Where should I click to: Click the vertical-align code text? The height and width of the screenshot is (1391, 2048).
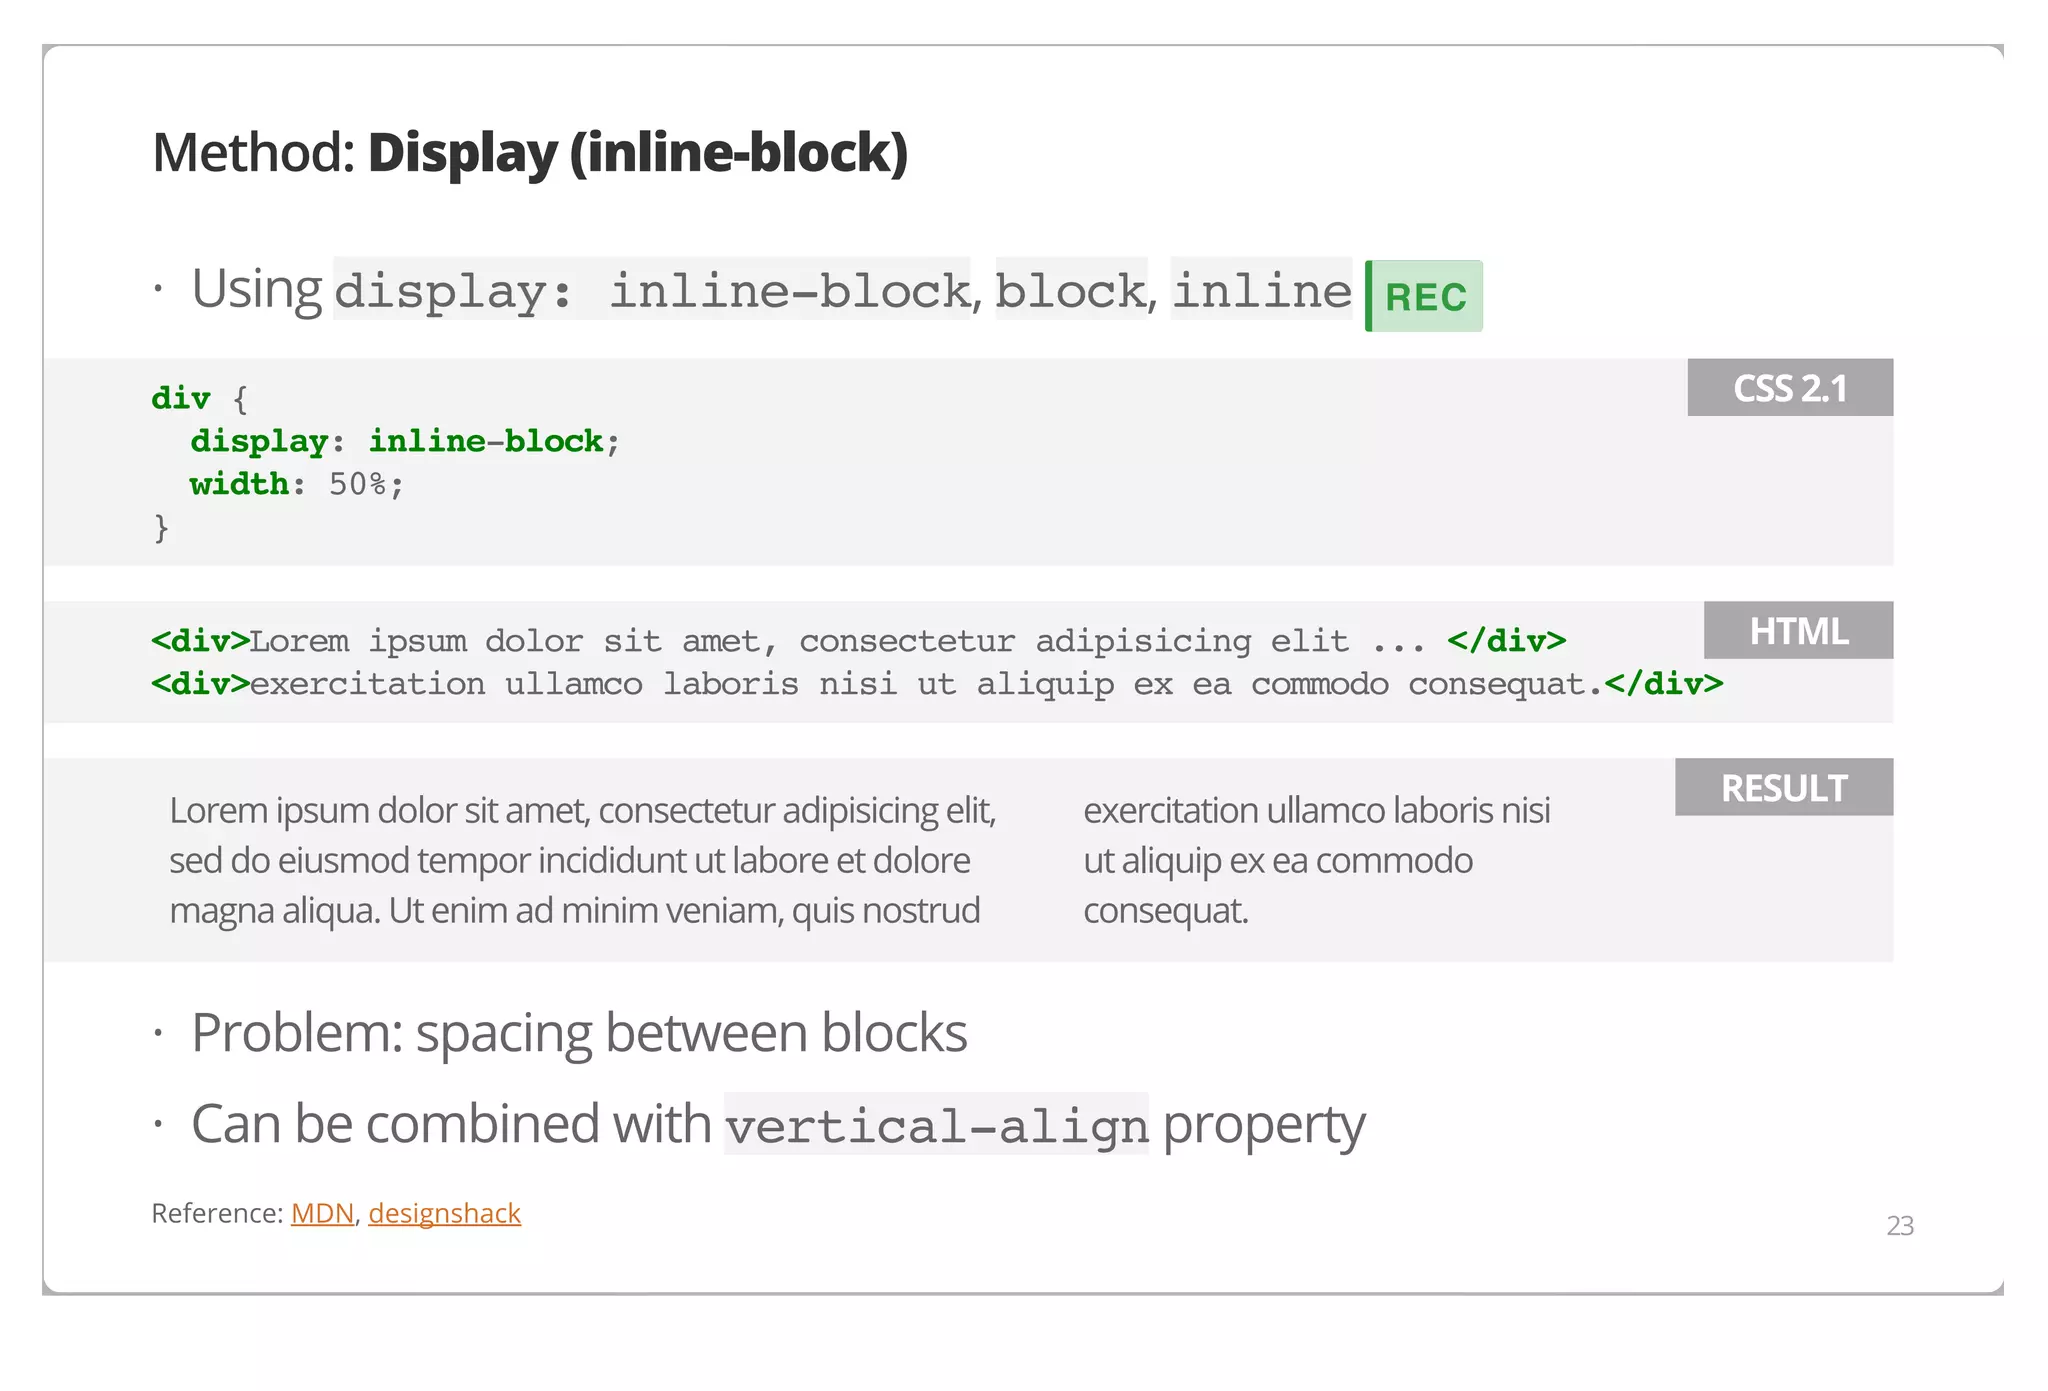point(936,1126)
